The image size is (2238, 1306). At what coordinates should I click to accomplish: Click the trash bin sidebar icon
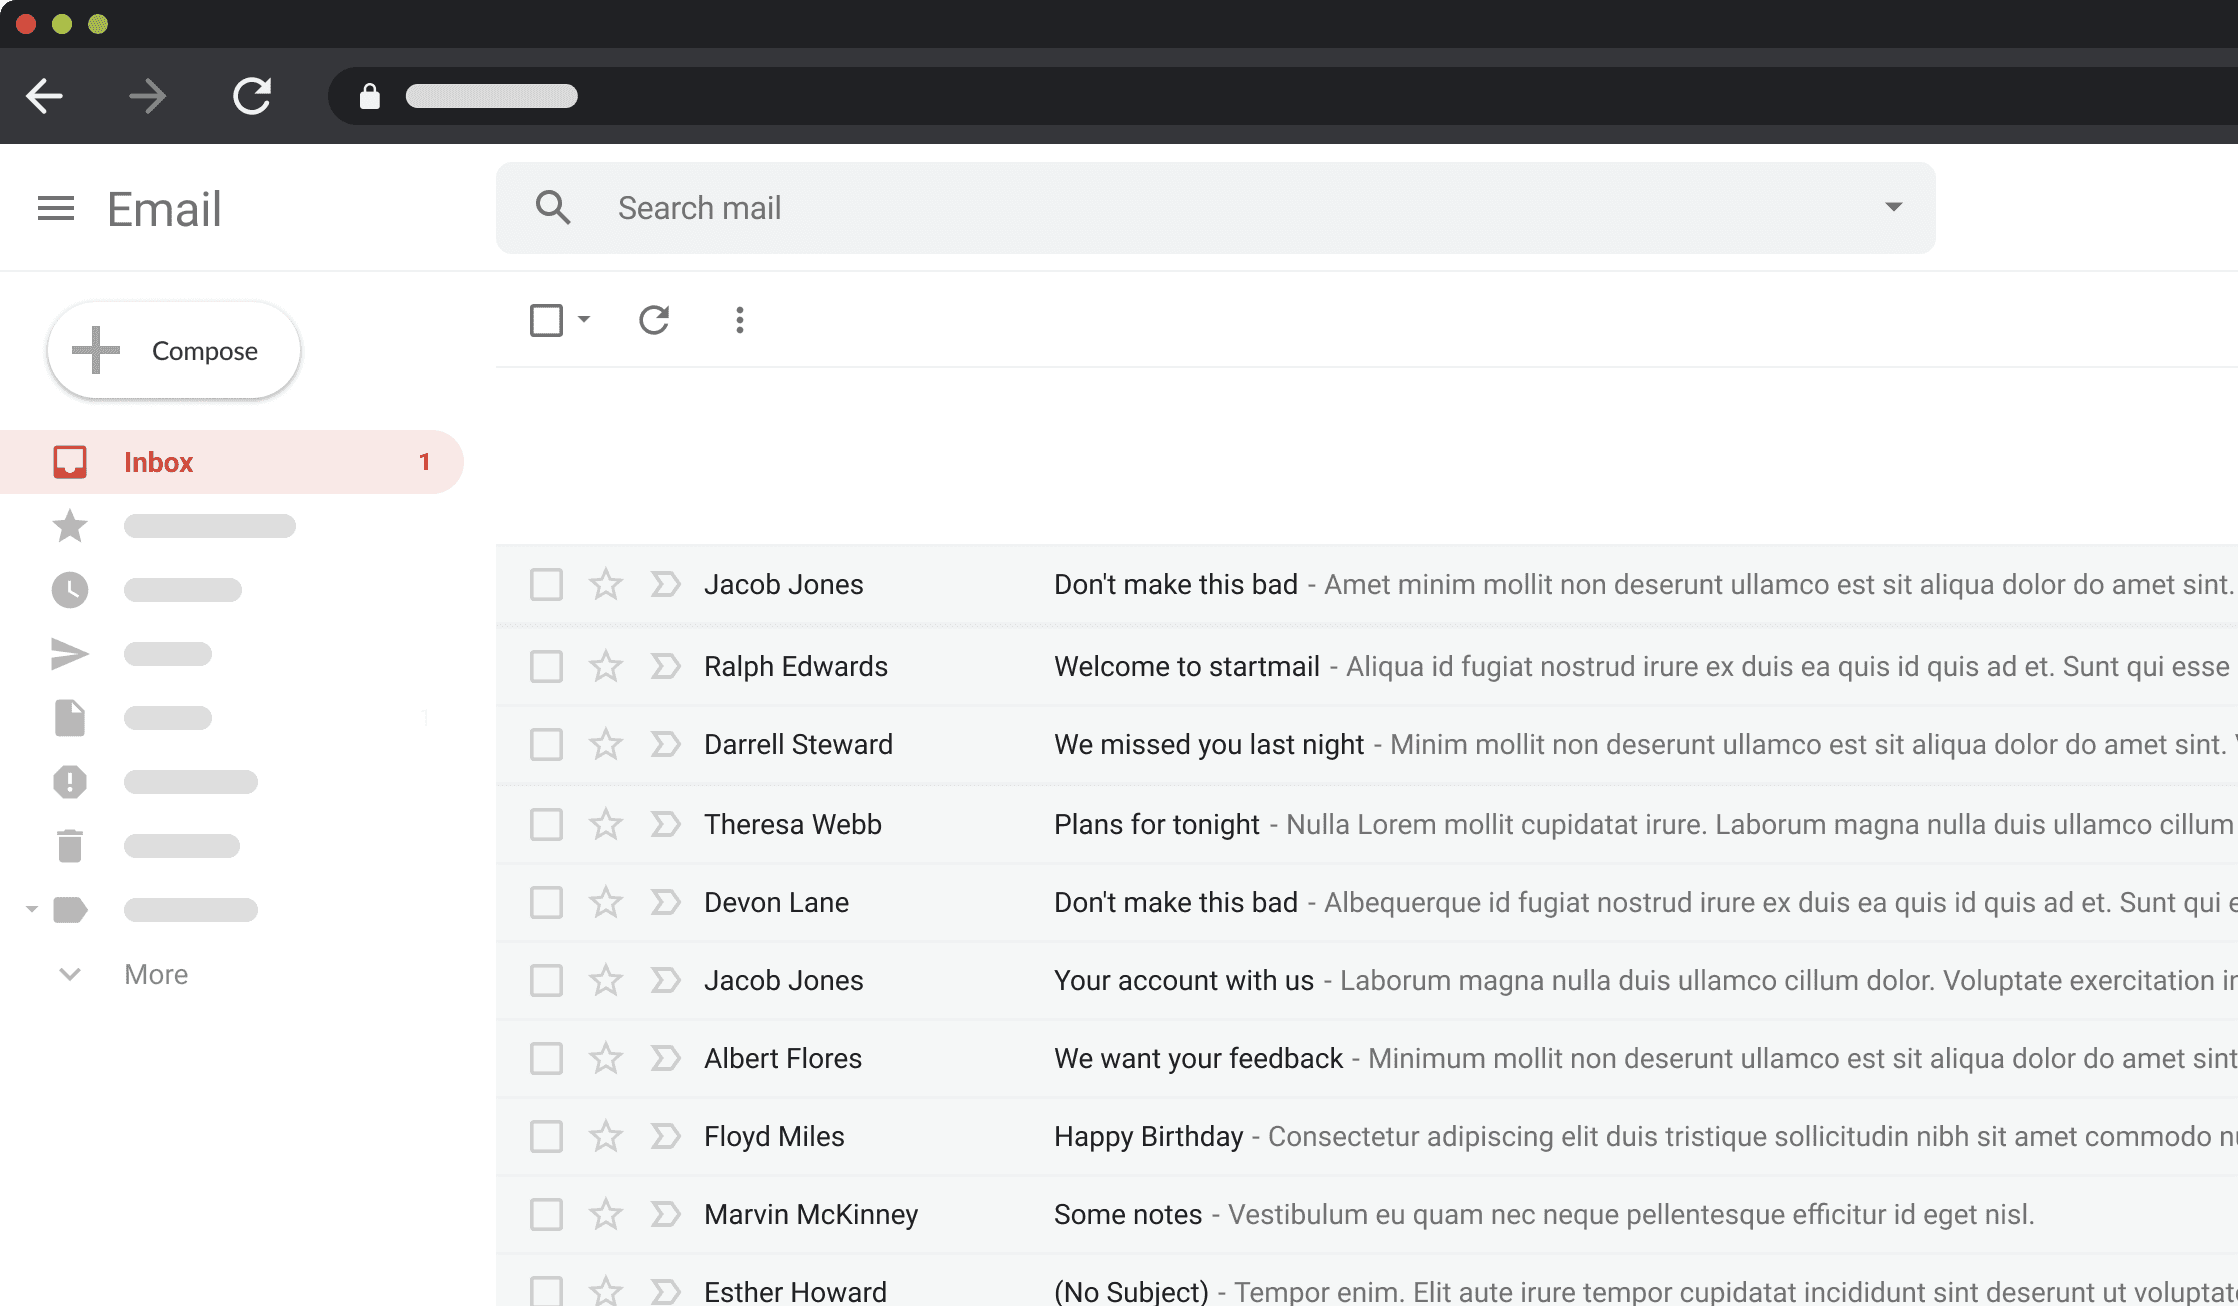point(70,846)
